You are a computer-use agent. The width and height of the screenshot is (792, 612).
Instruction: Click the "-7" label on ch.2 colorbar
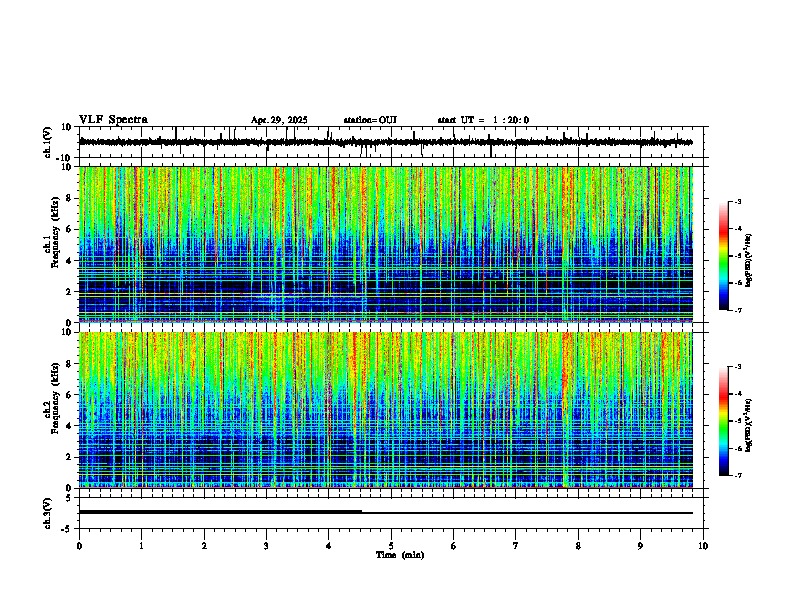737,476
